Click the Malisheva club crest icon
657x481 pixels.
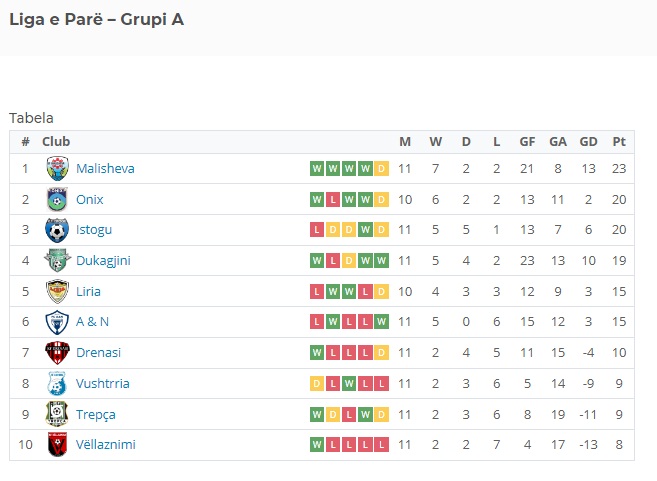pos(57,168)
